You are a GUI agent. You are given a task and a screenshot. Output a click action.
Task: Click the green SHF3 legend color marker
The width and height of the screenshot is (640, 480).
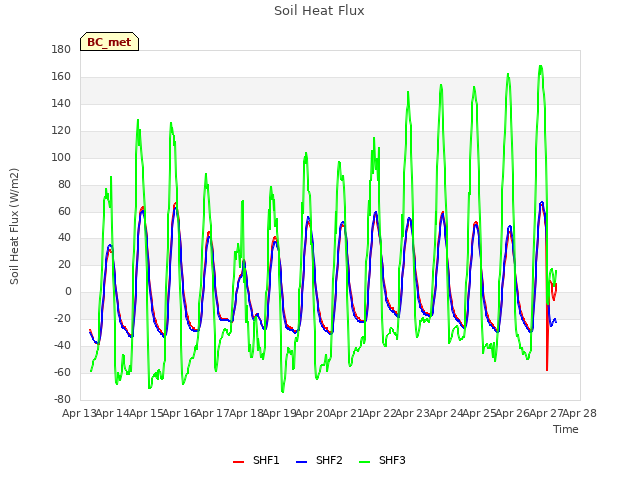(364, 462)
